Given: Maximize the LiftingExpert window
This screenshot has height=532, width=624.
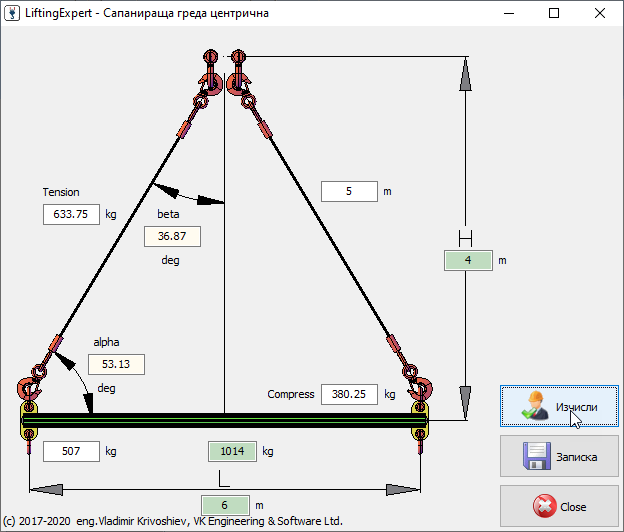Looking at the screenshot, I should tap(554, 14).
